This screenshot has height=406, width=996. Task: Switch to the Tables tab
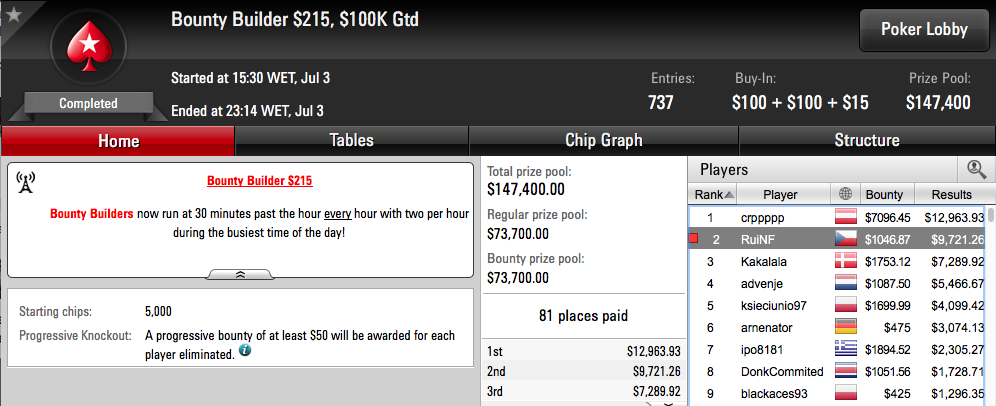pyautogui.click(x=351, y=140)
